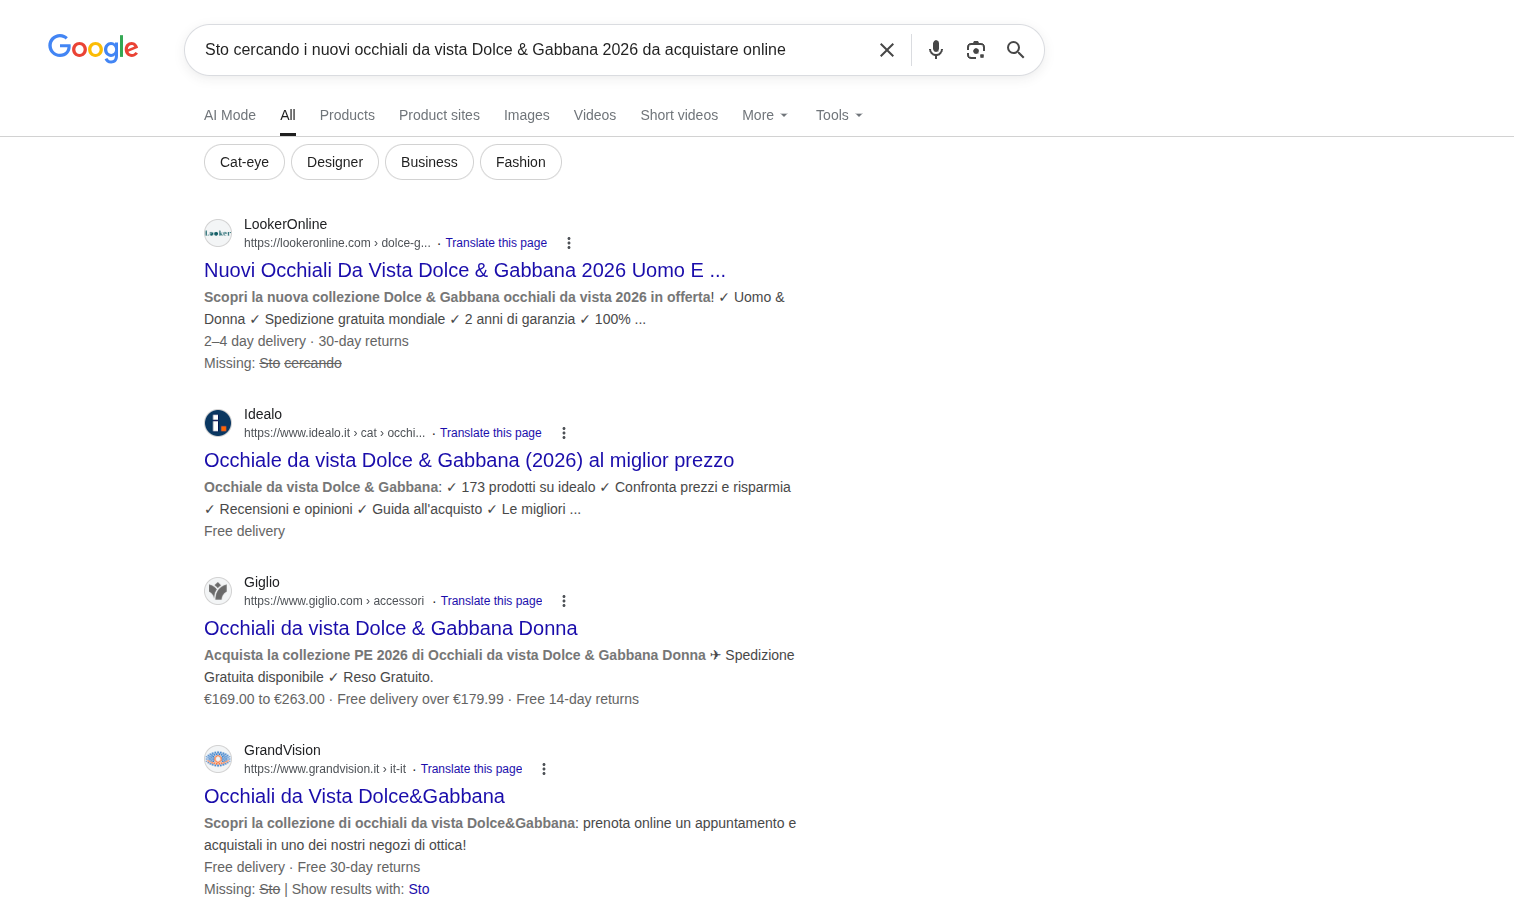Open 'Occhiale da vista Dolce & Gabbana (2026)' result
This screenshot has width=1514, height=909.
(469, 460)
